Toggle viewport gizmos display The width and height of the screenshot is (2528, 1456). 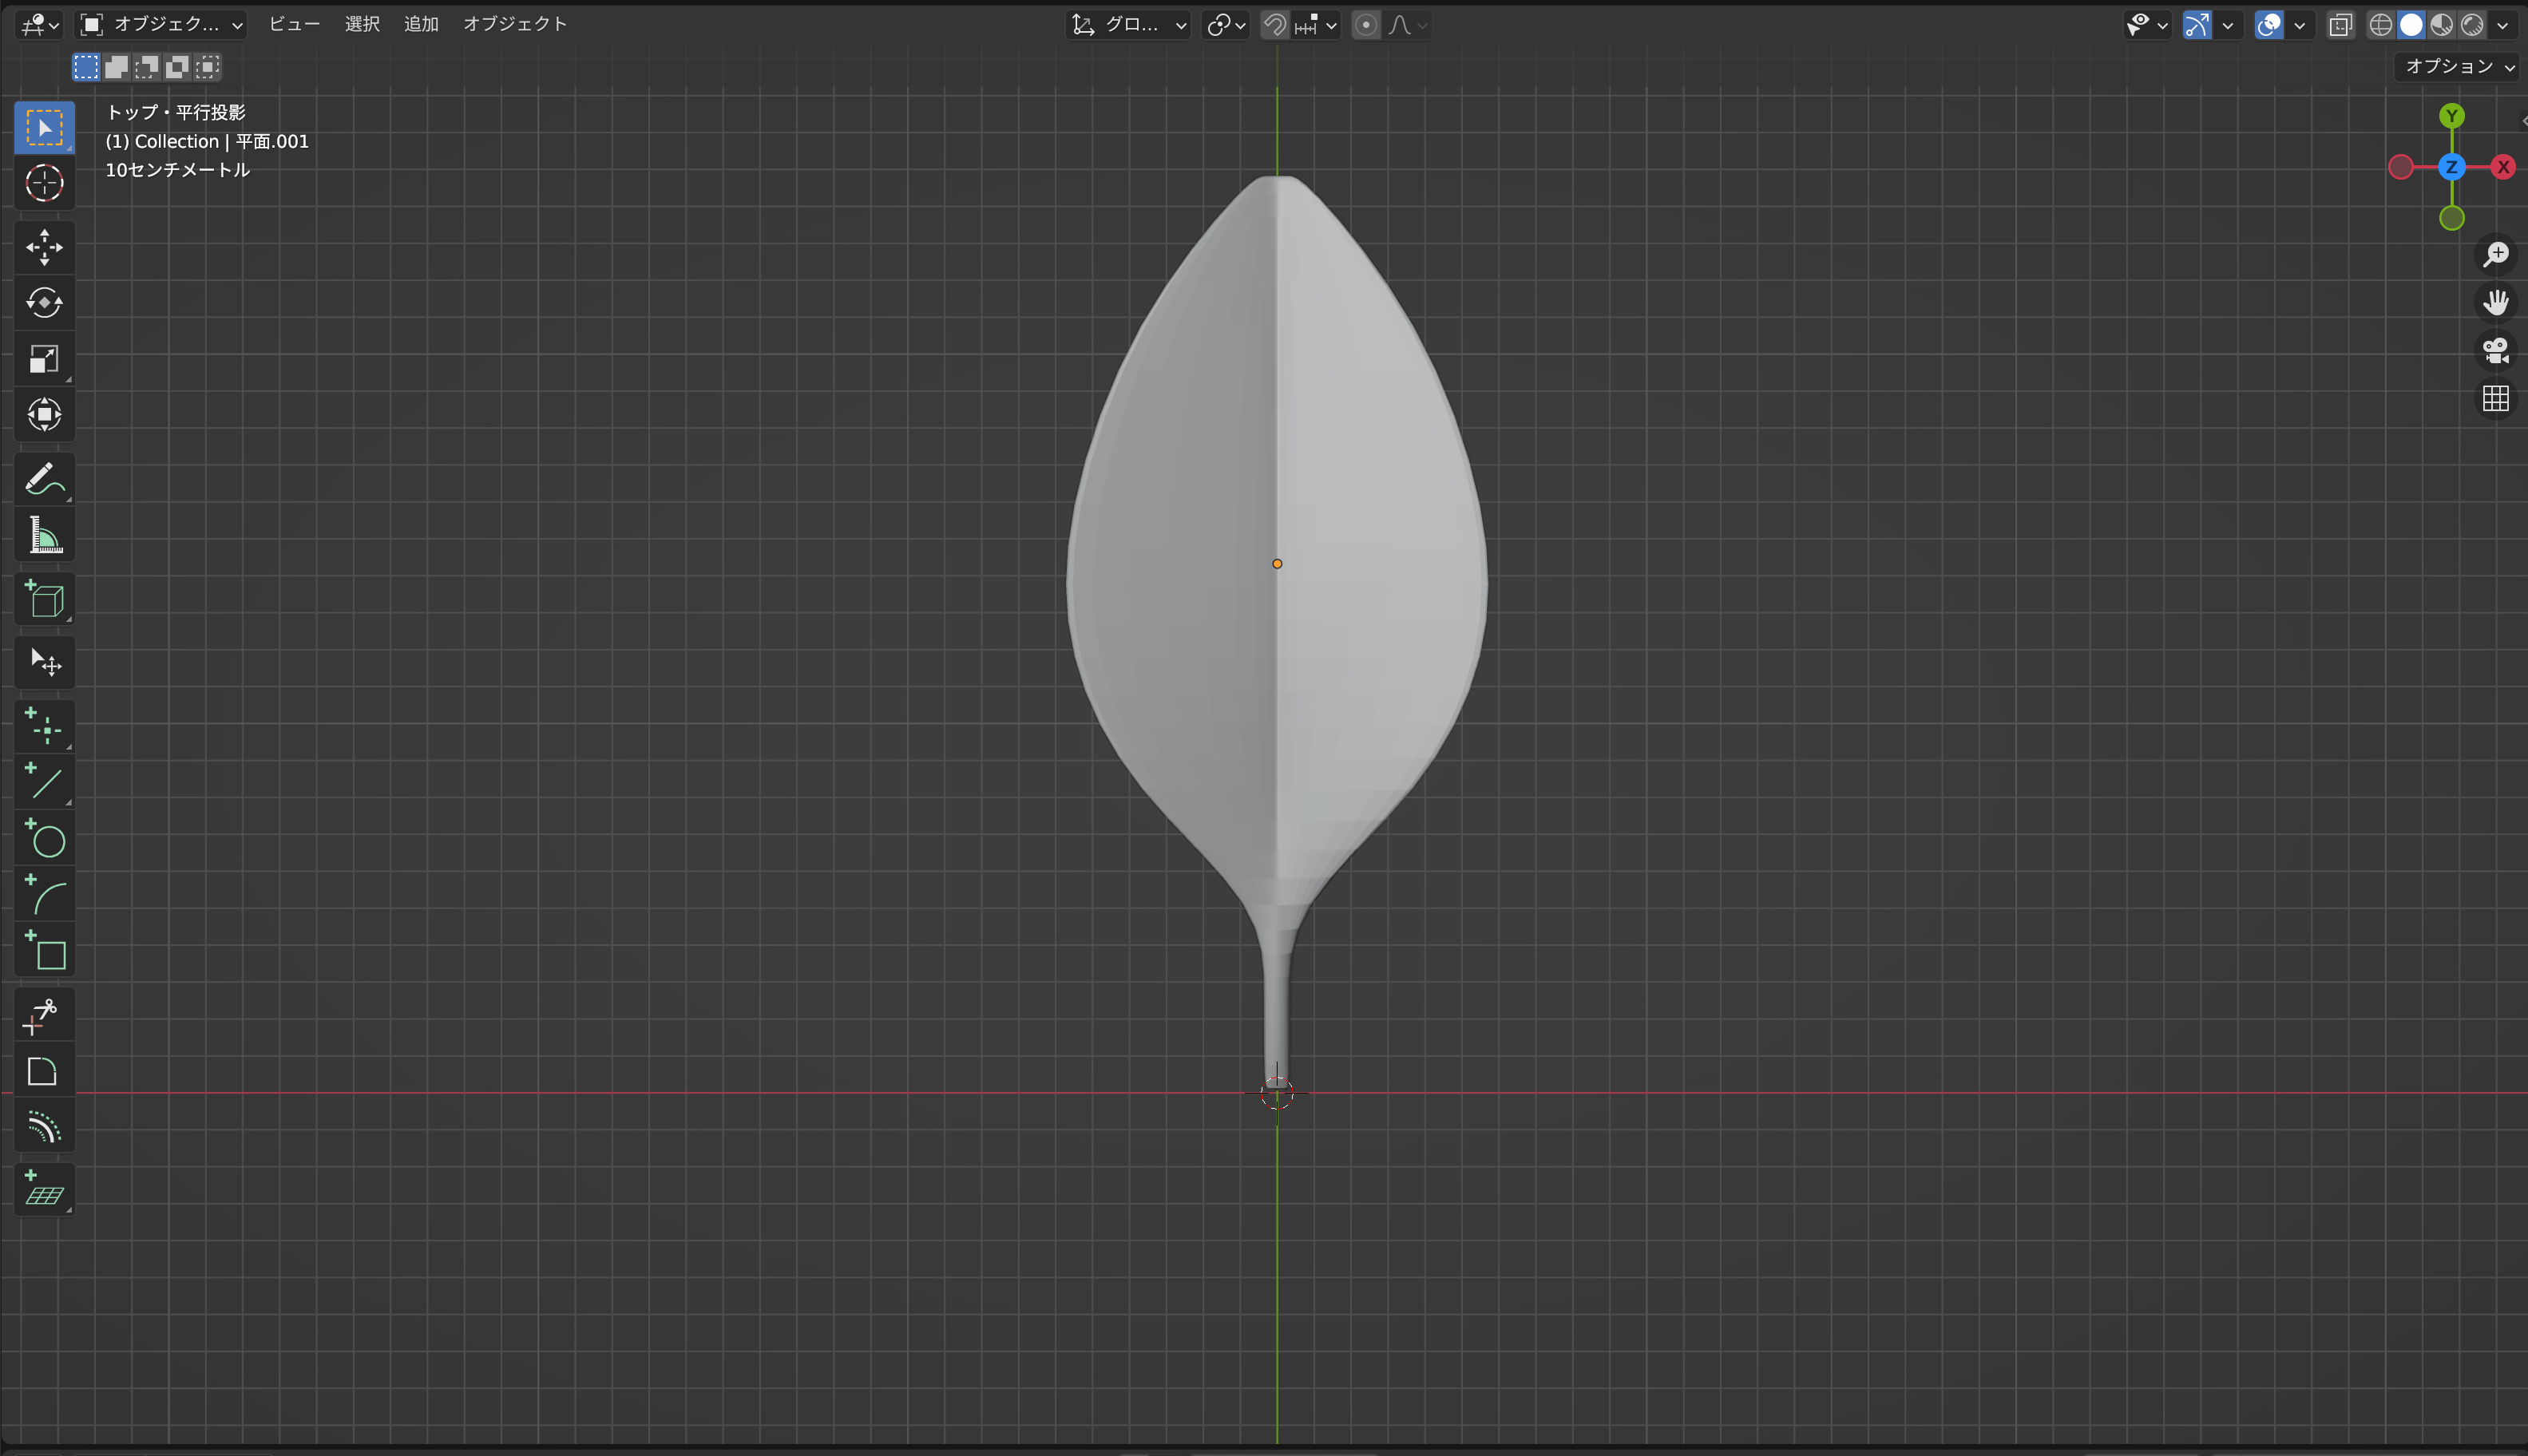point(2197,25)
